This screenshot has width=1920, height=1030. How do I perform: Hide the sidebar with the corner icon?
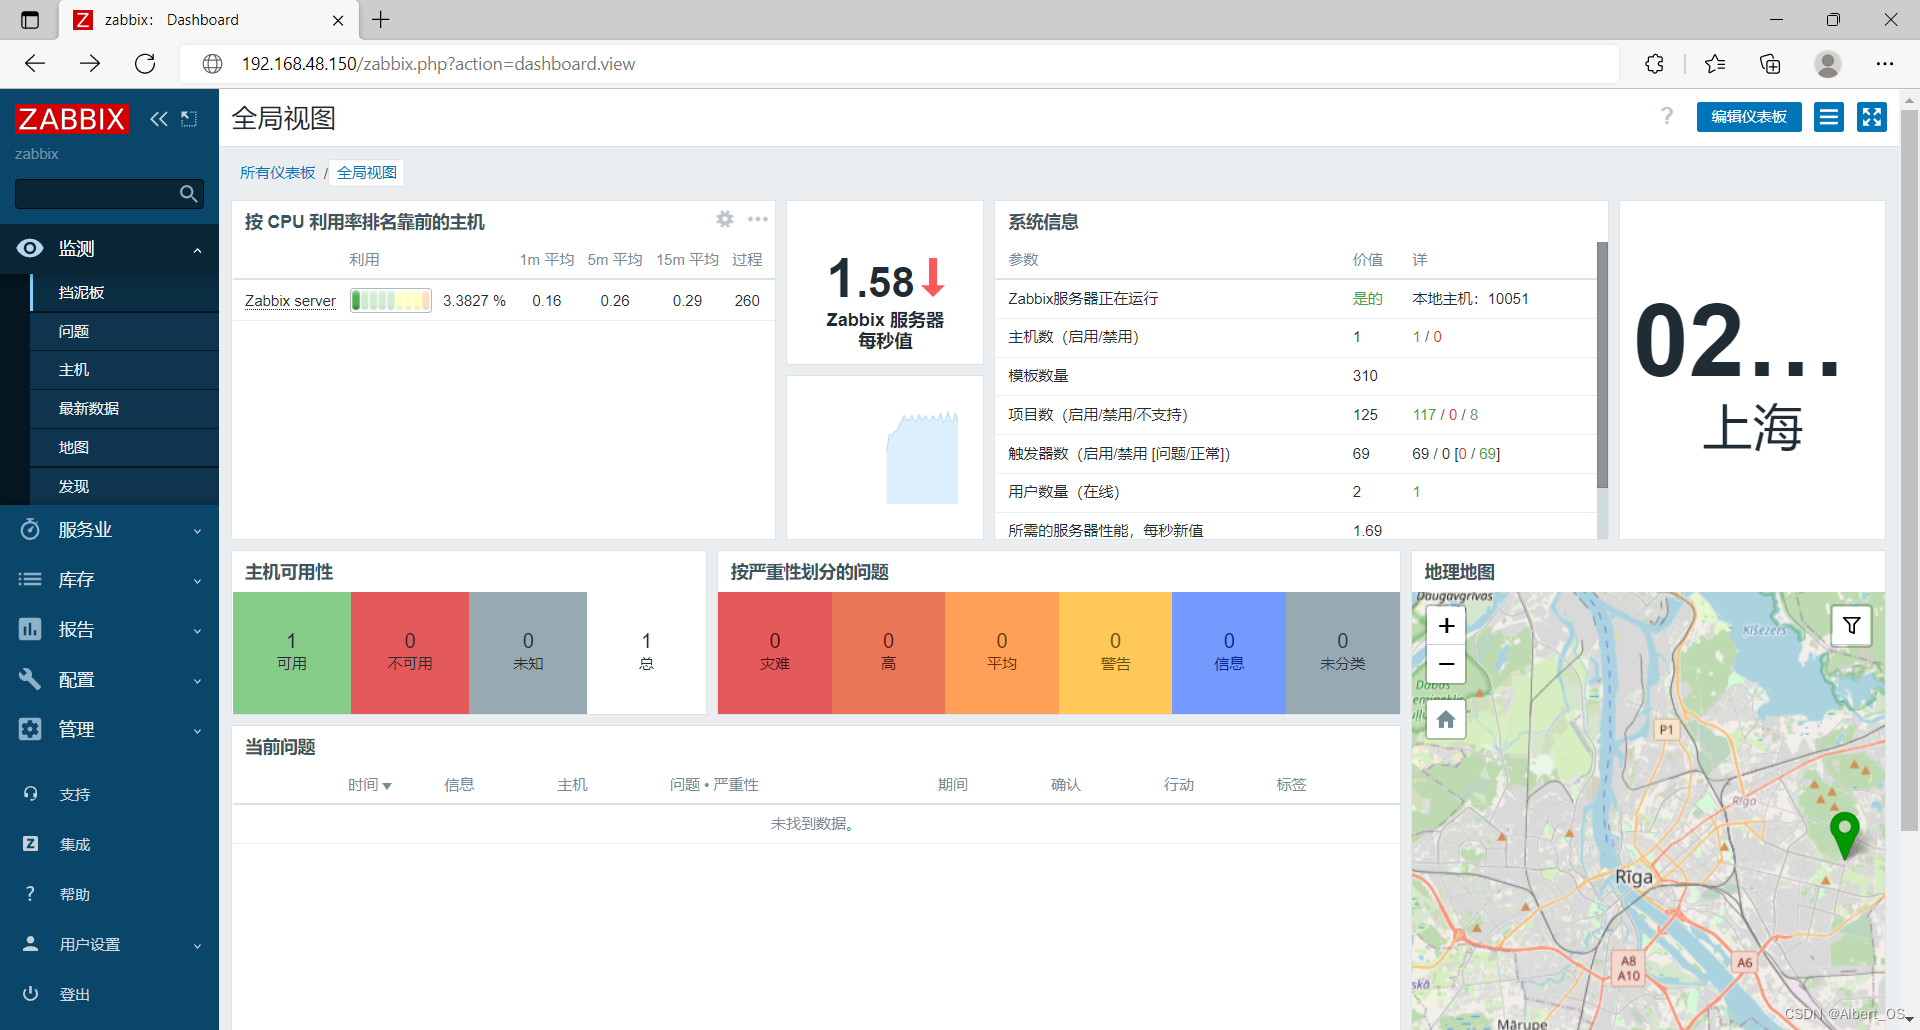click(x=189, y=119)
